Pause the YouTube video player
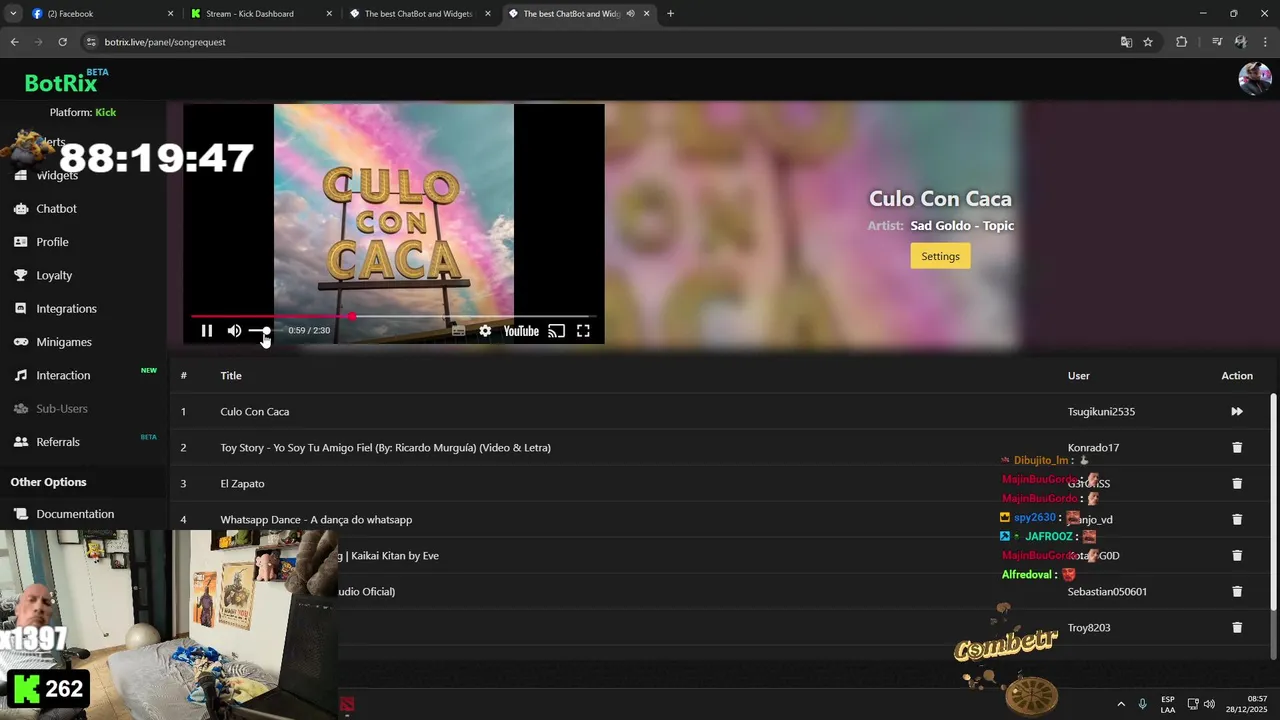1280x720 pixels. (x=207, y=331)
